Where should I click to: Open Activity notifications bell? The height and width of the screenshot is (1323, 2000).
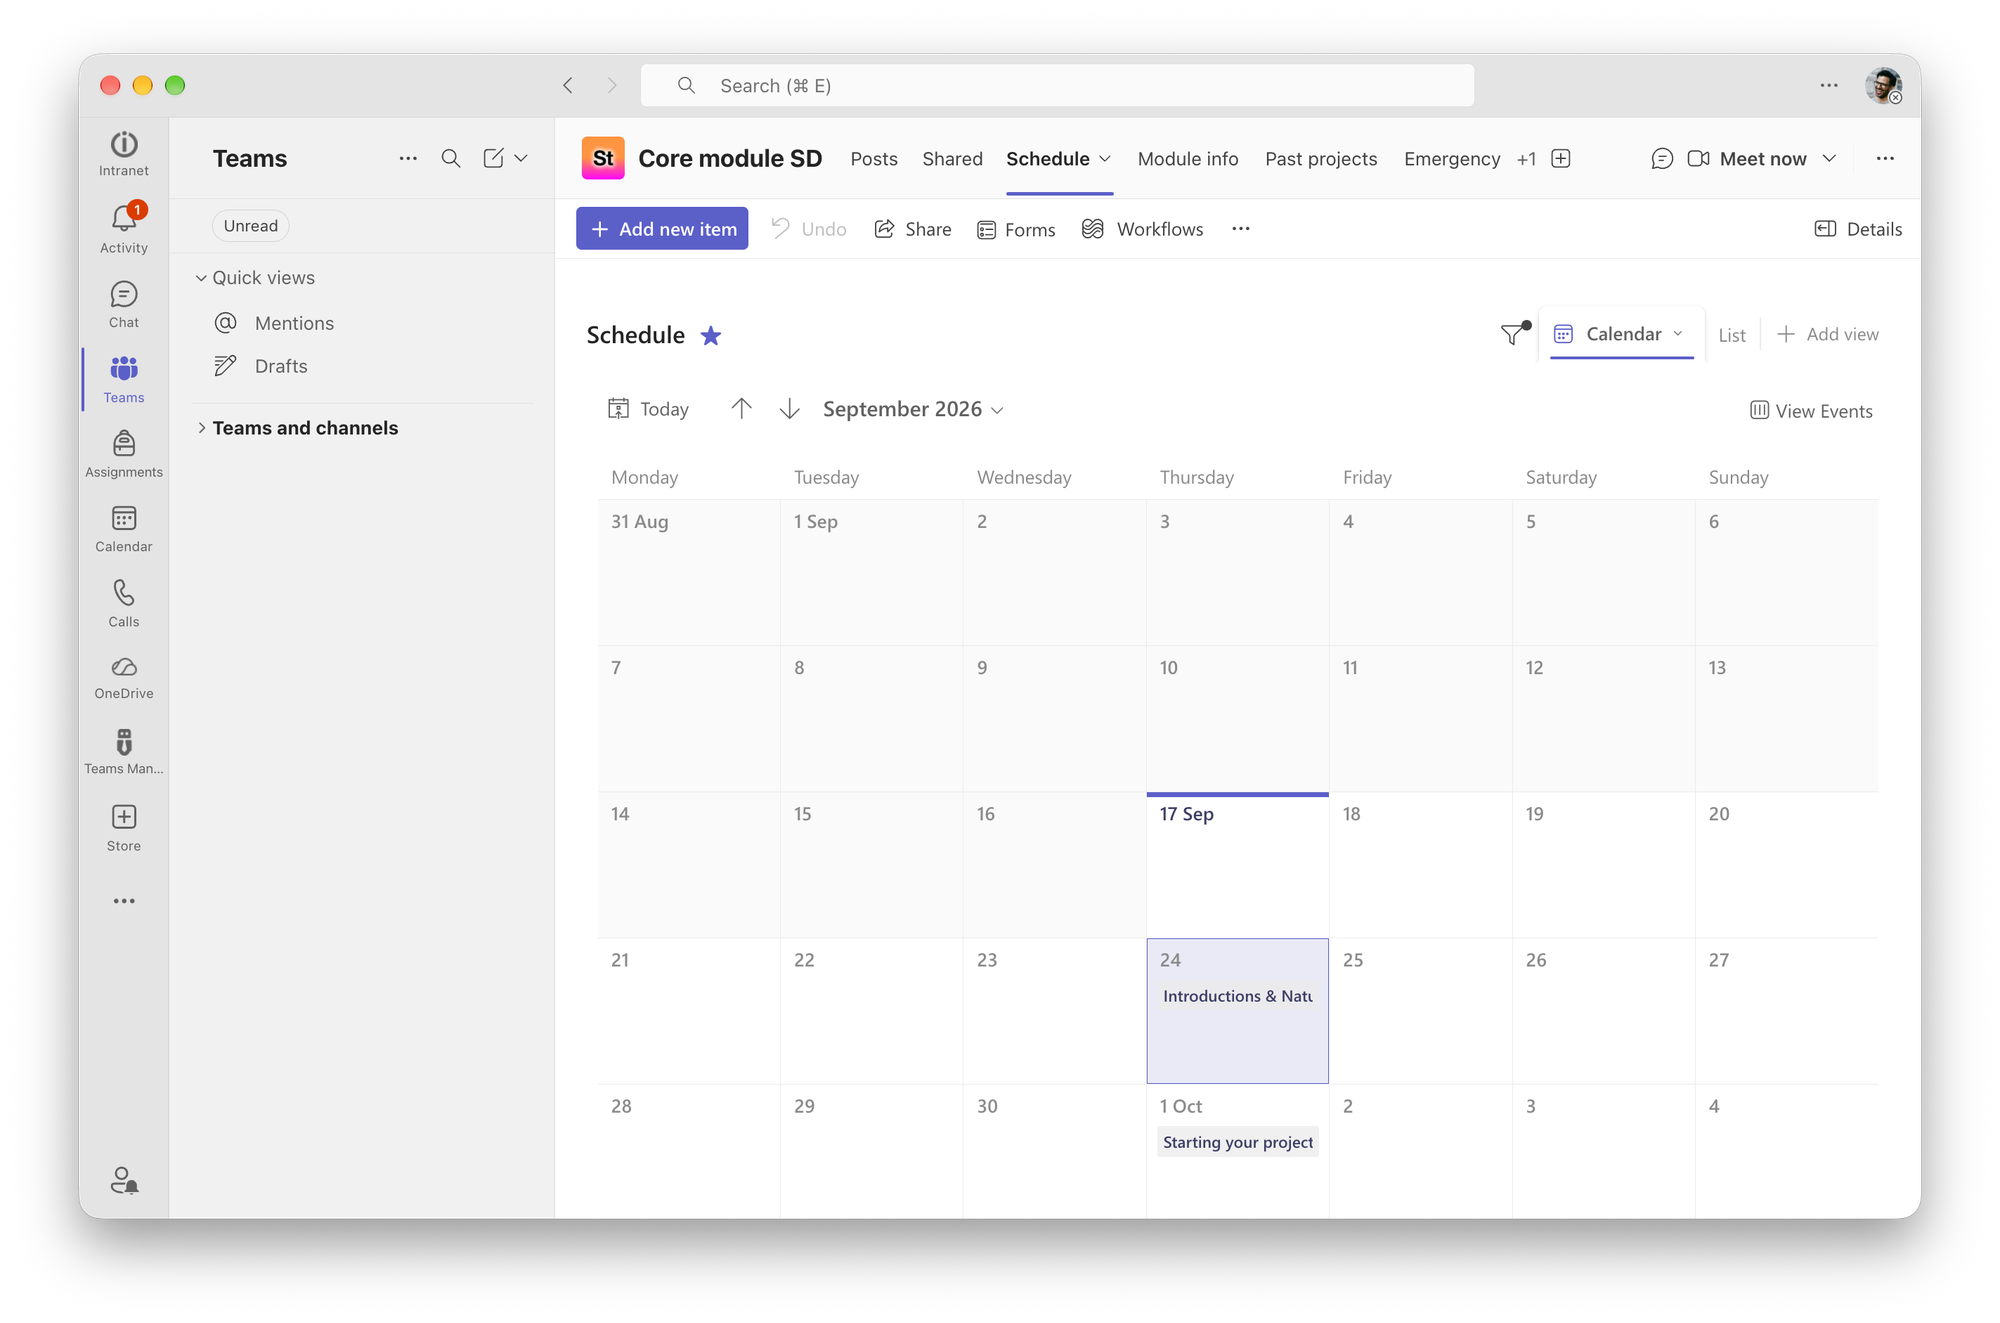(x=124, y=229)
